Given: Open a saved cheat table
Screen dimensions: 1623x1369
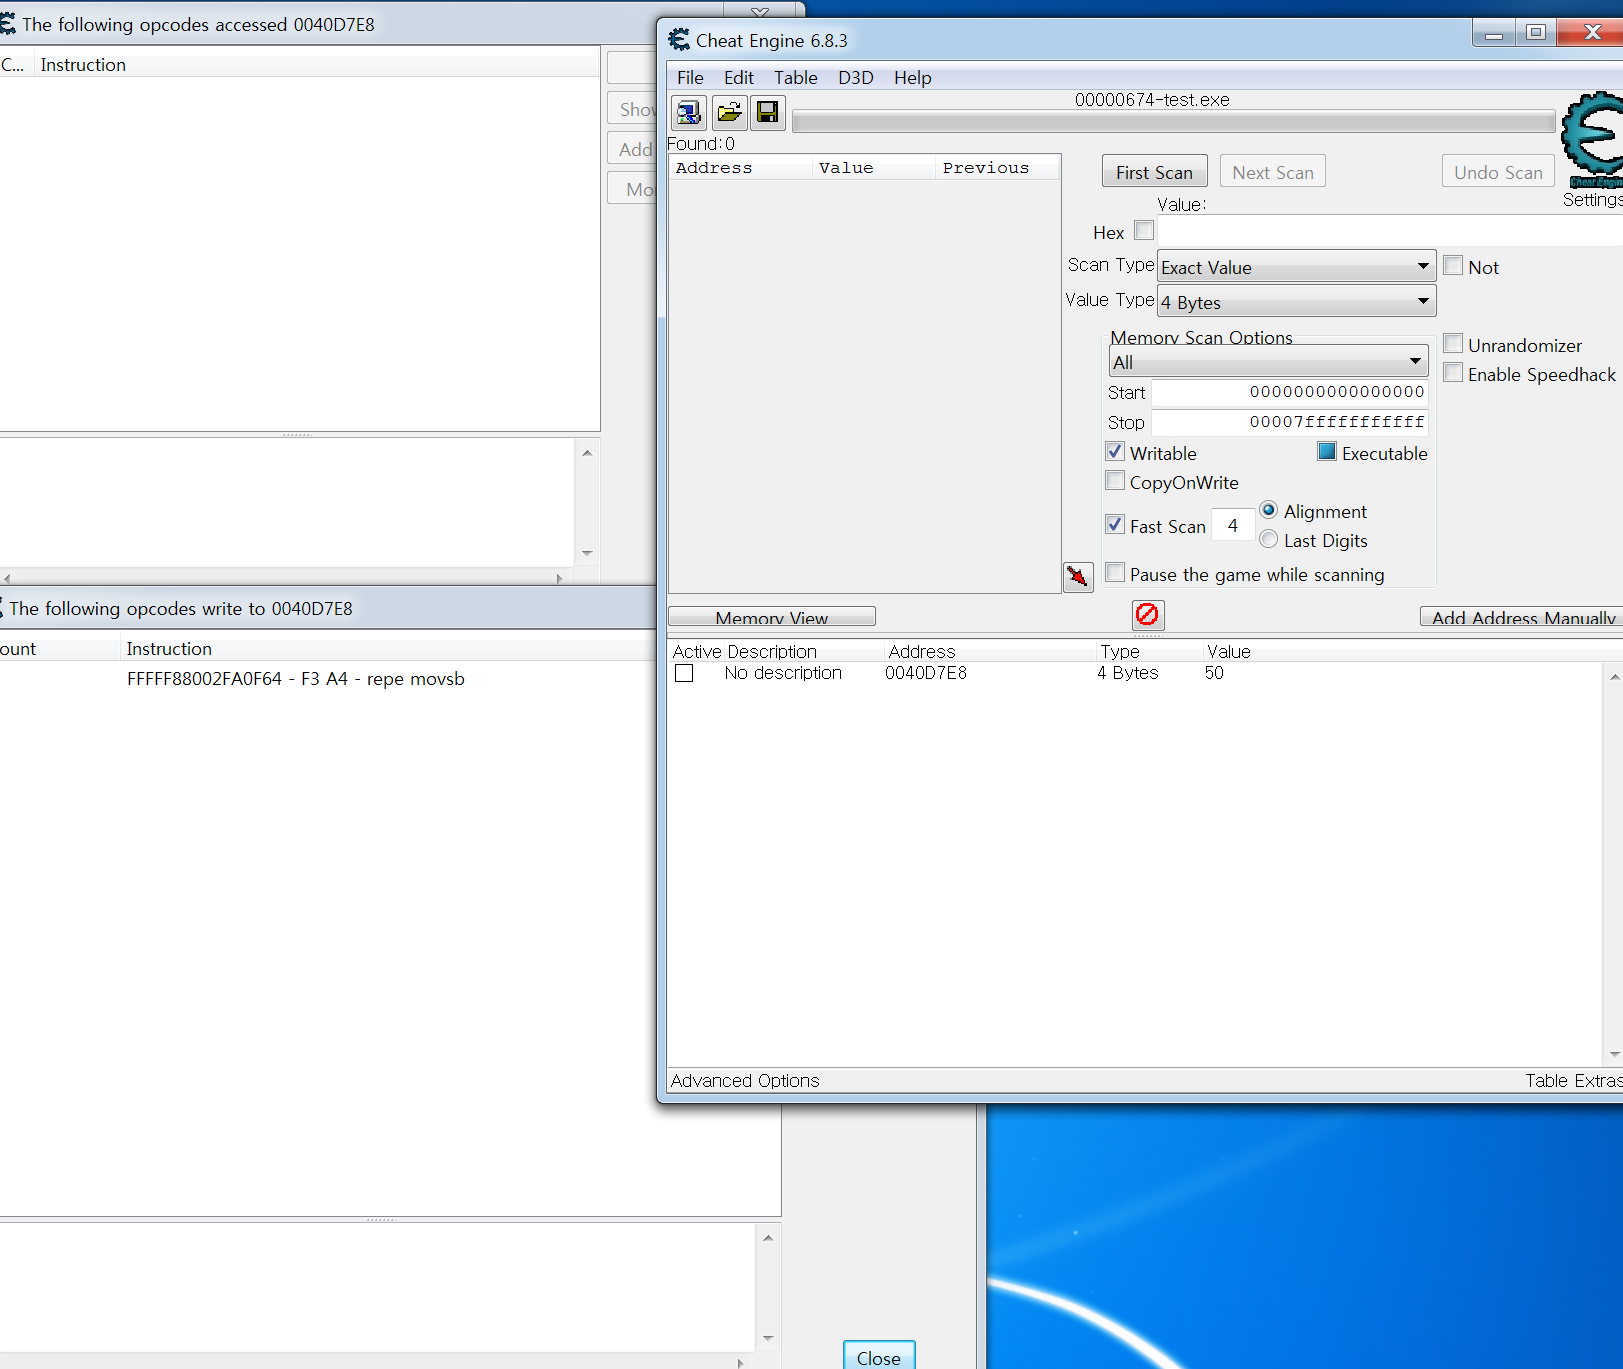Looking at the screenshot, I should pyautogui.click(x=729, y=112).
